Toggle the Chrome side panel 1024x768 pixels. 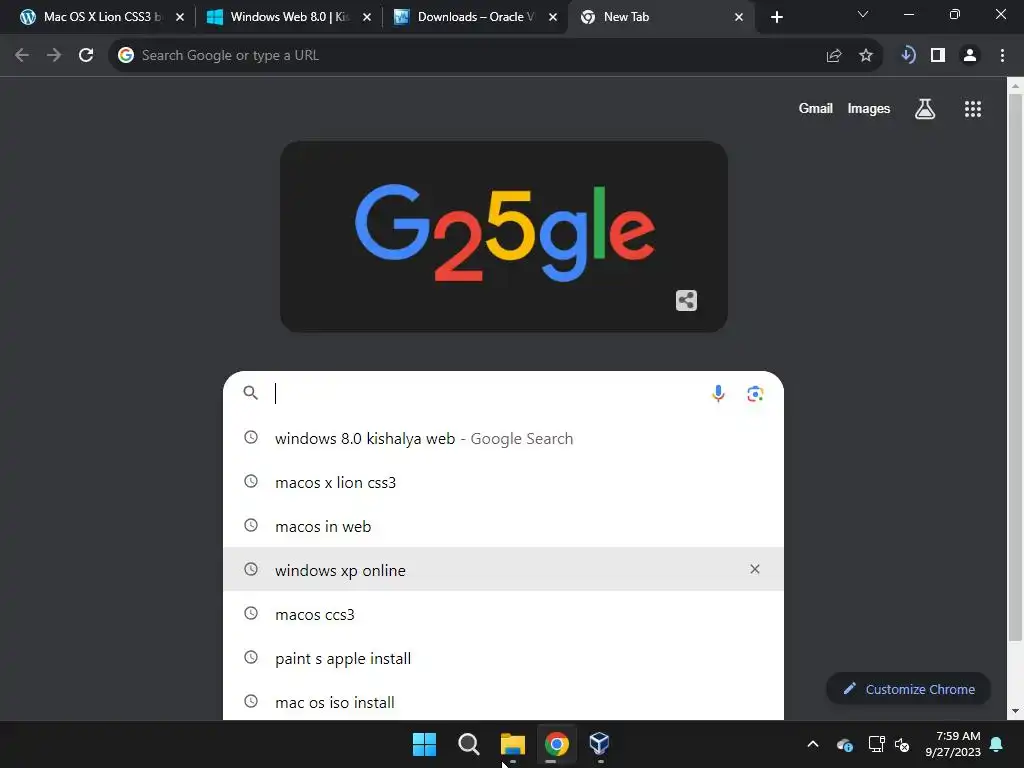pyautogui.click(x=938, y=56)
